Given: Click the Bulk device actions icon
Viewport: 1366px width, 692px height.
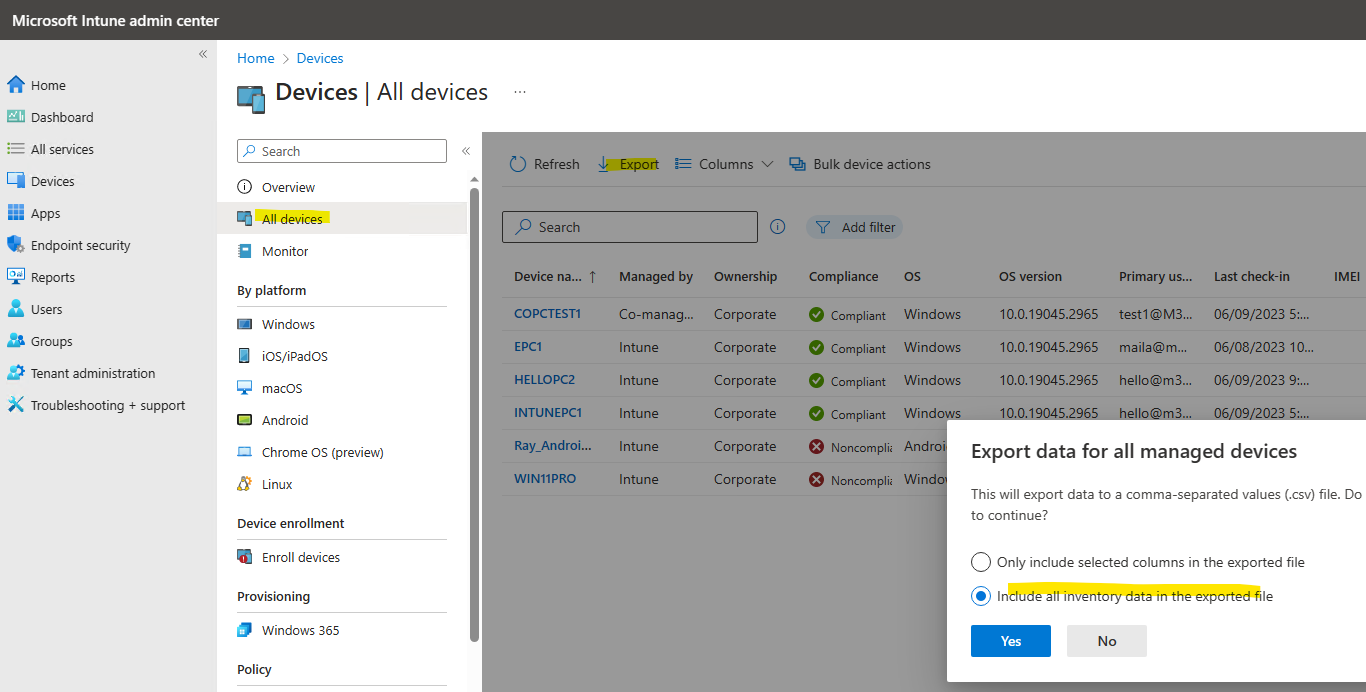Looking at the screenshot, I should coord(797,164).
